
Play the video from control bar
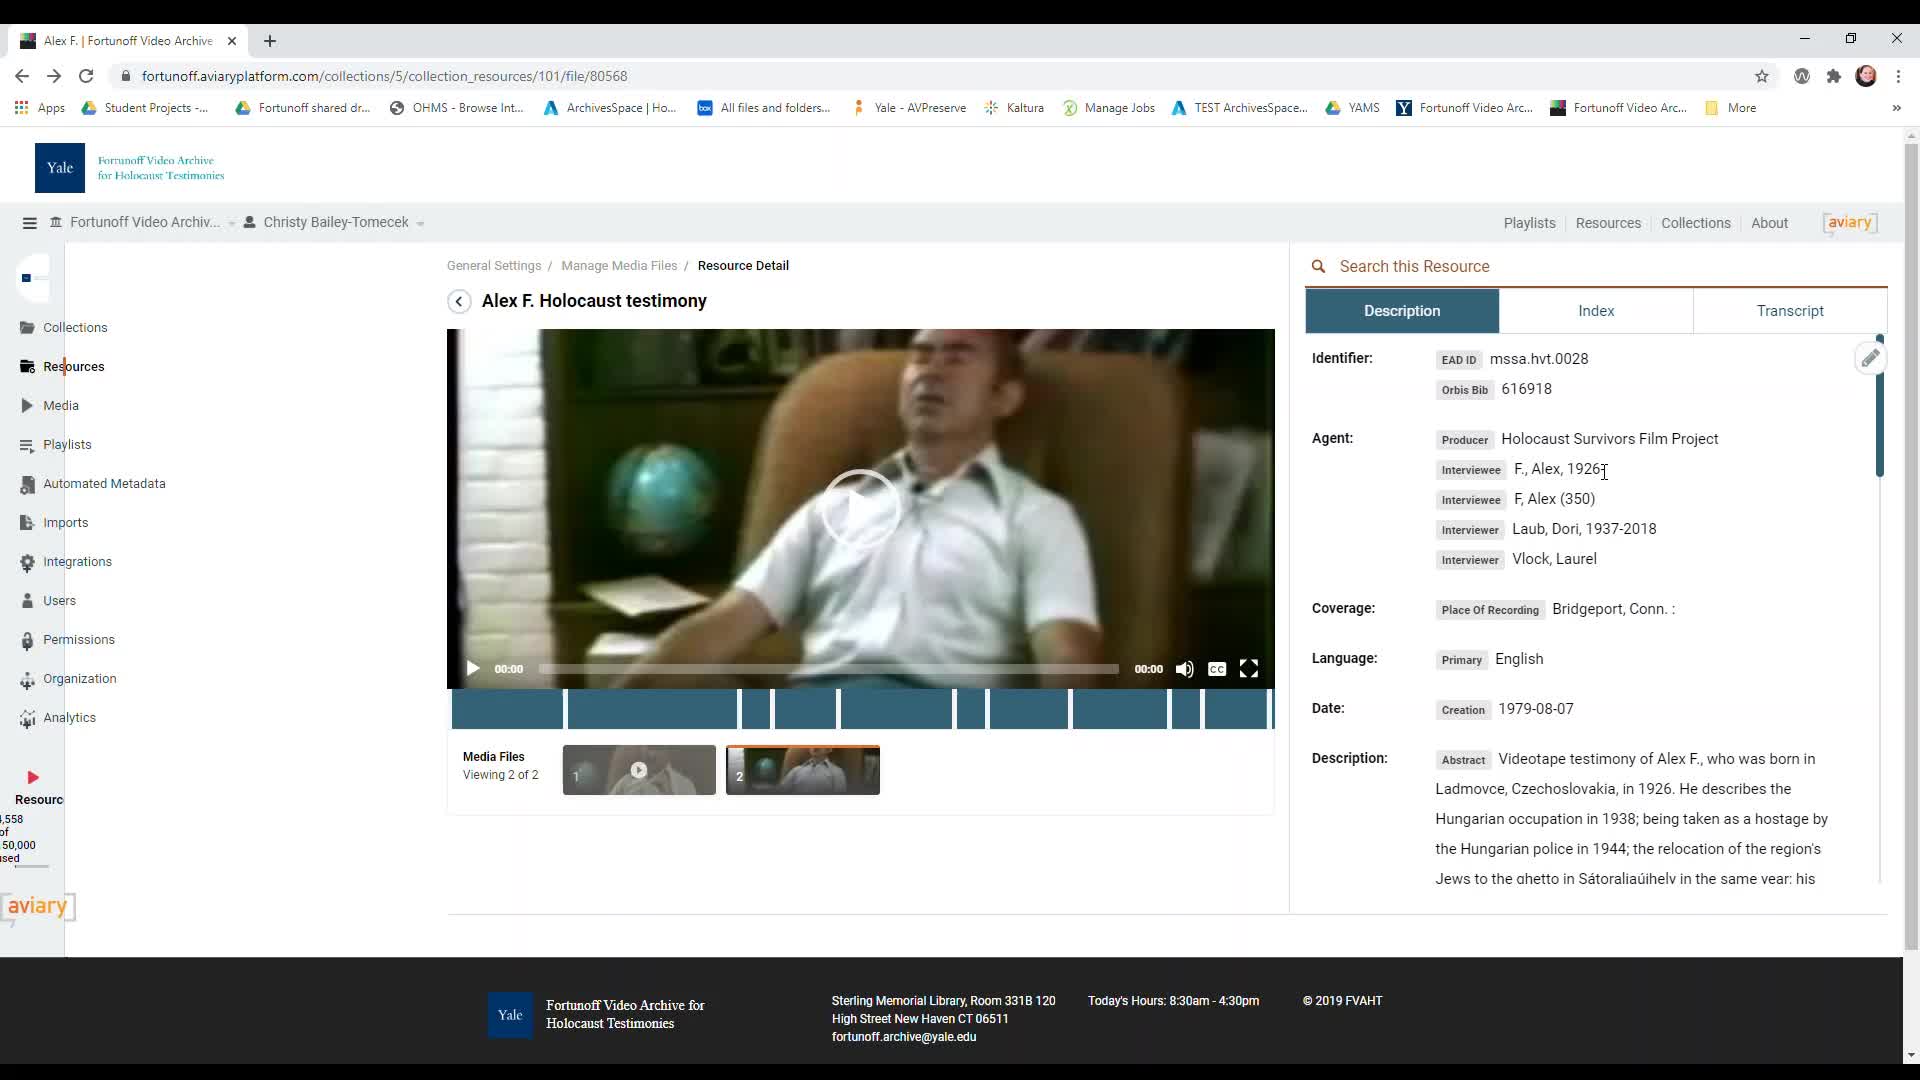click(473, 669)
